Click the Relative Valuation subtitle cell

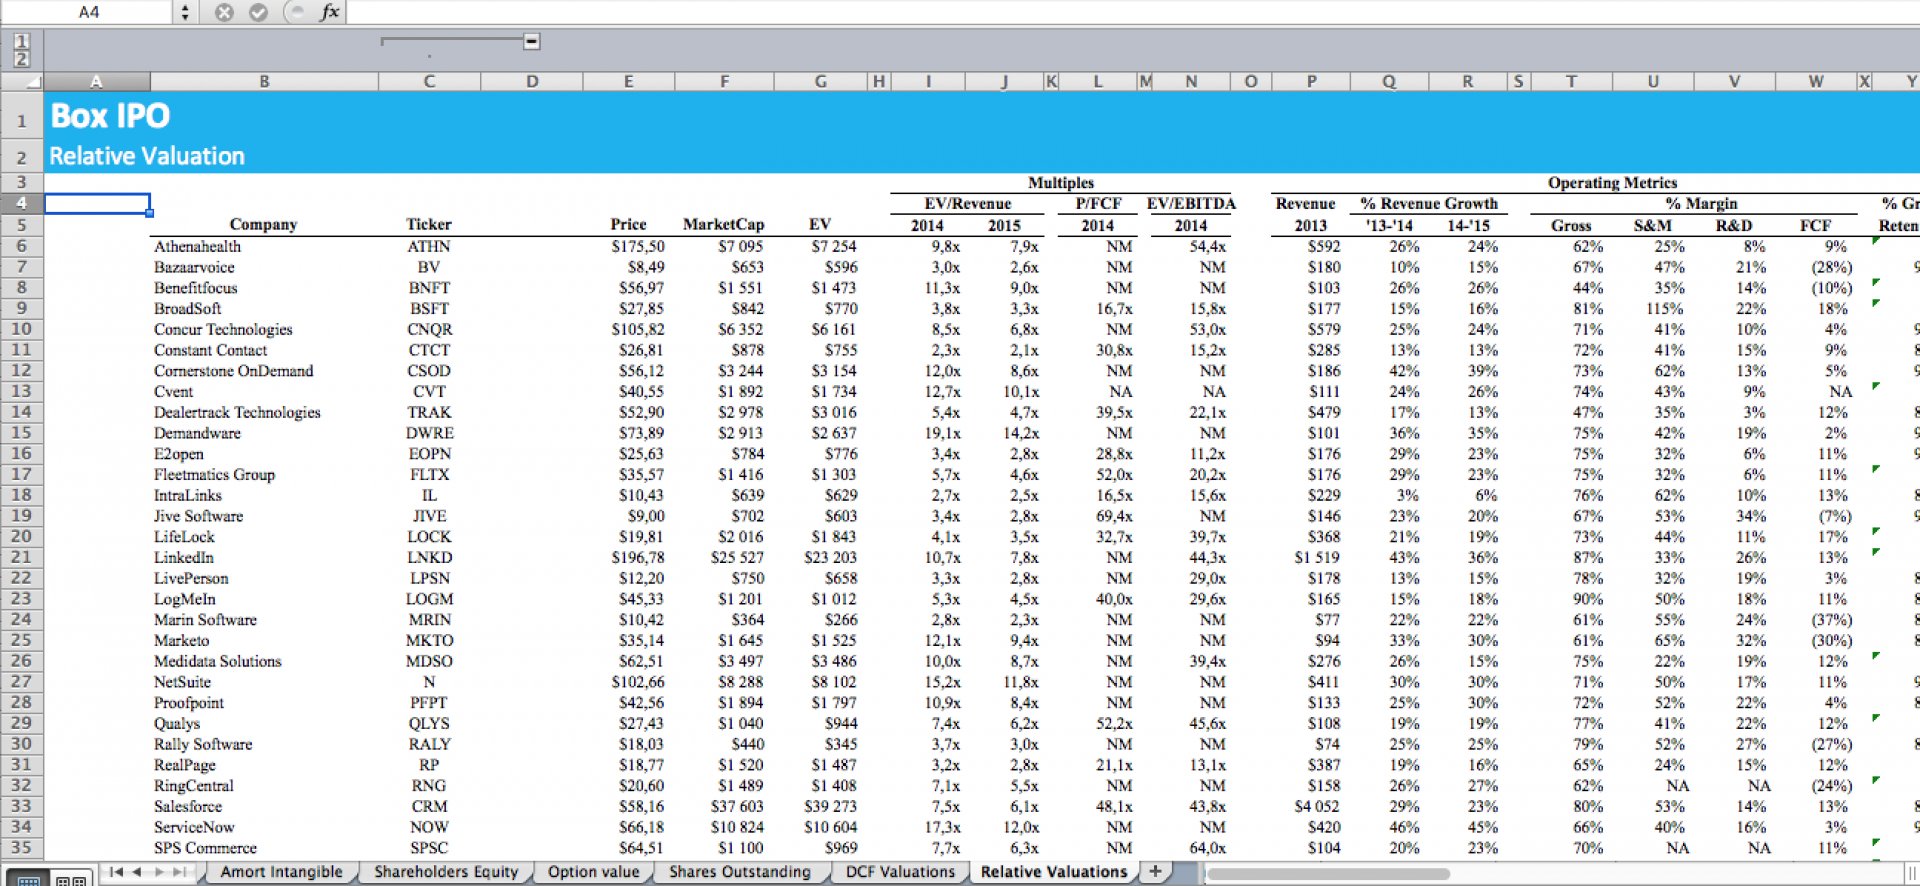pos(147,157)
